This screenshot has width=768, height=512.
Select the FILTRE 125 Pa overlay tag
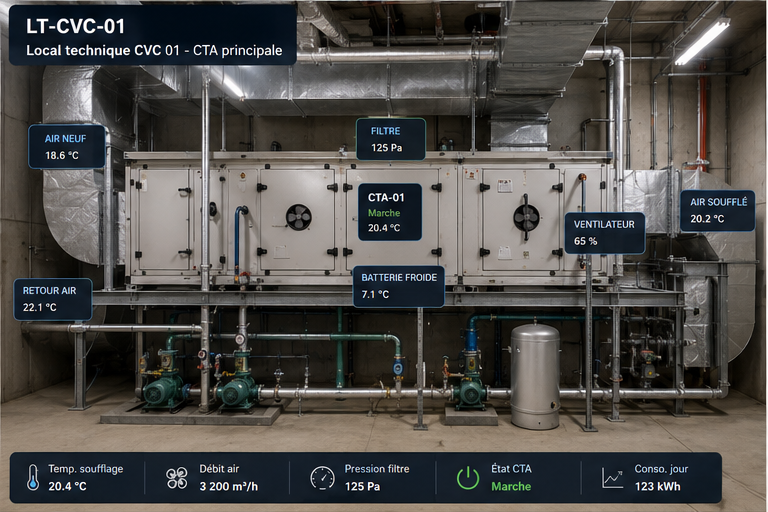click(390, 139)
